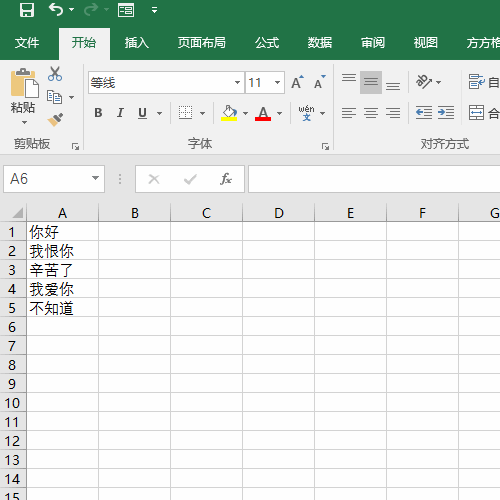The image size is (500, 500).
Task: Click the Enter checkmark in formula bar
Action: pos(190,179)
